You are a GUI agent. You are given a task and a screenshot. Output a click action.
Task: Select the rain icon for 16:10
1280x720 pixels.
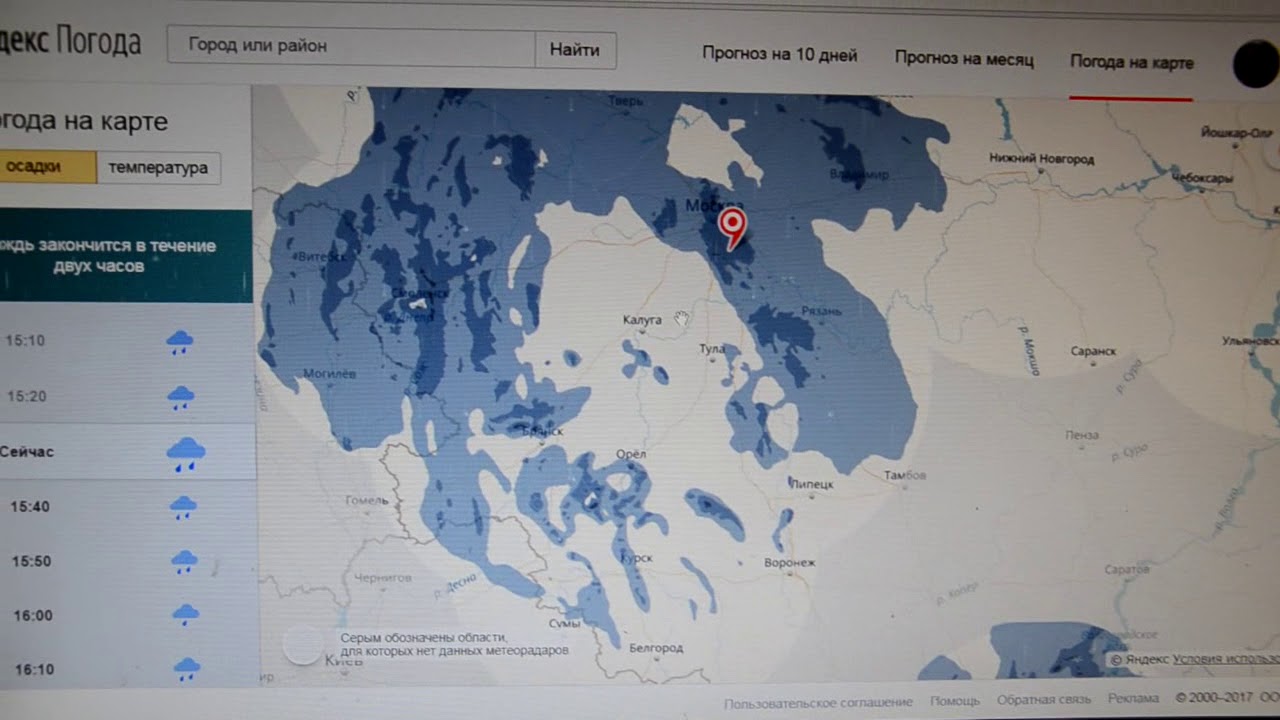(187, 669)
